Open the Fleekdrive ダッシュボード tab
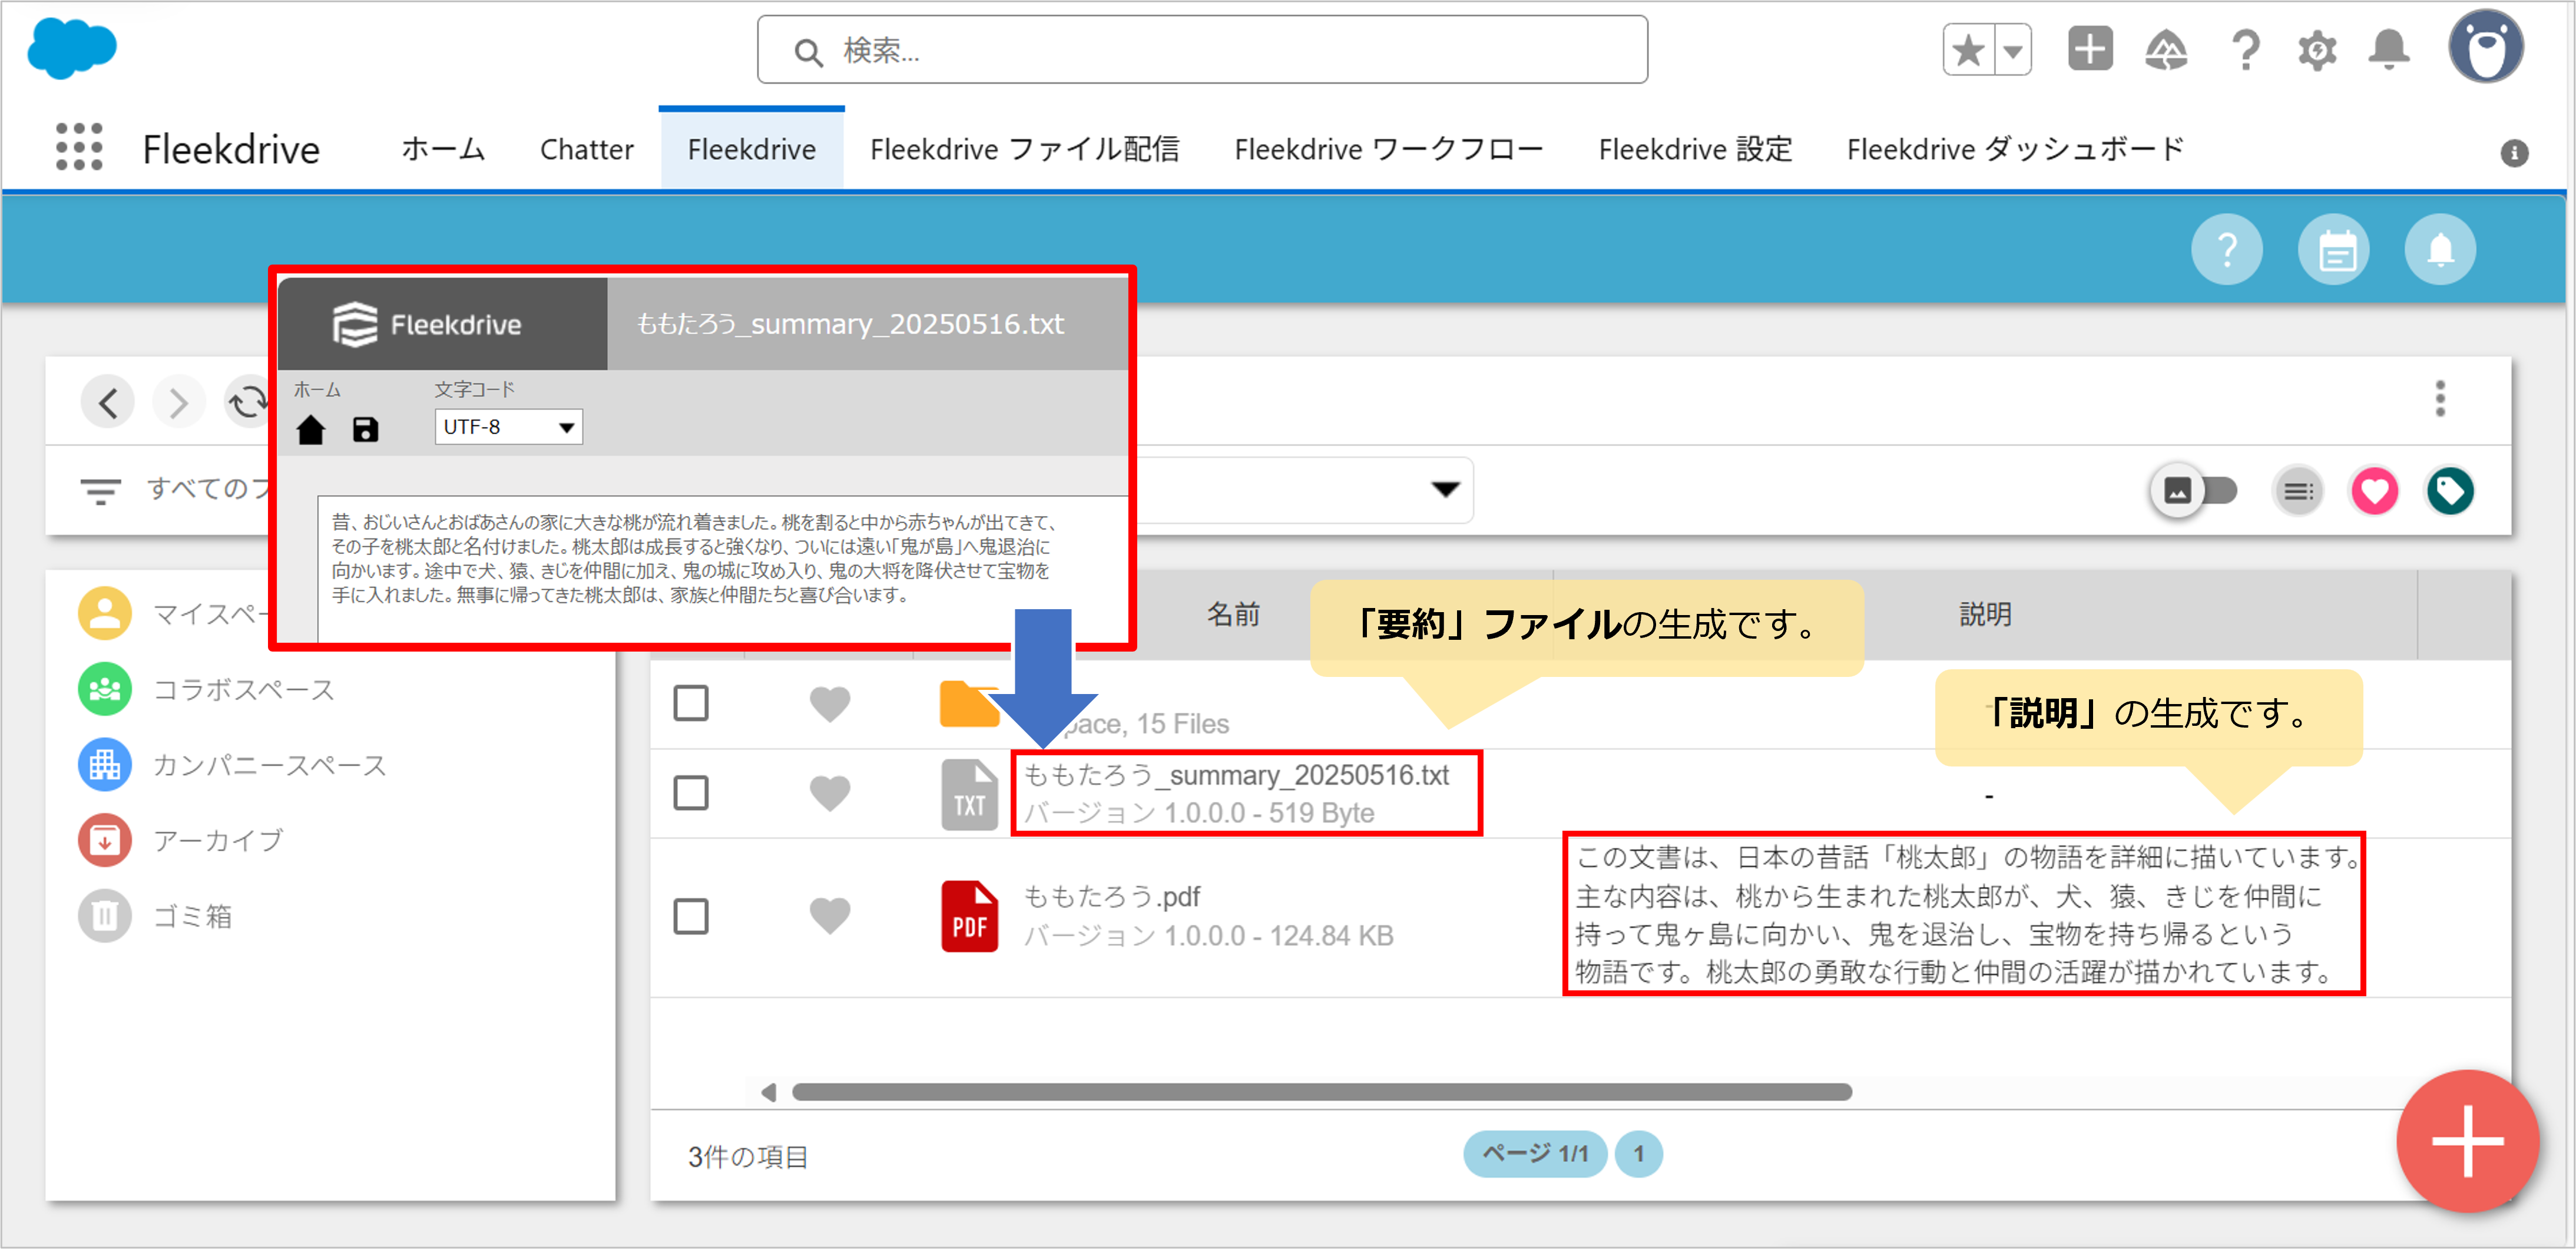This screenshot has height=1249, width=2576. (2015, 149)
